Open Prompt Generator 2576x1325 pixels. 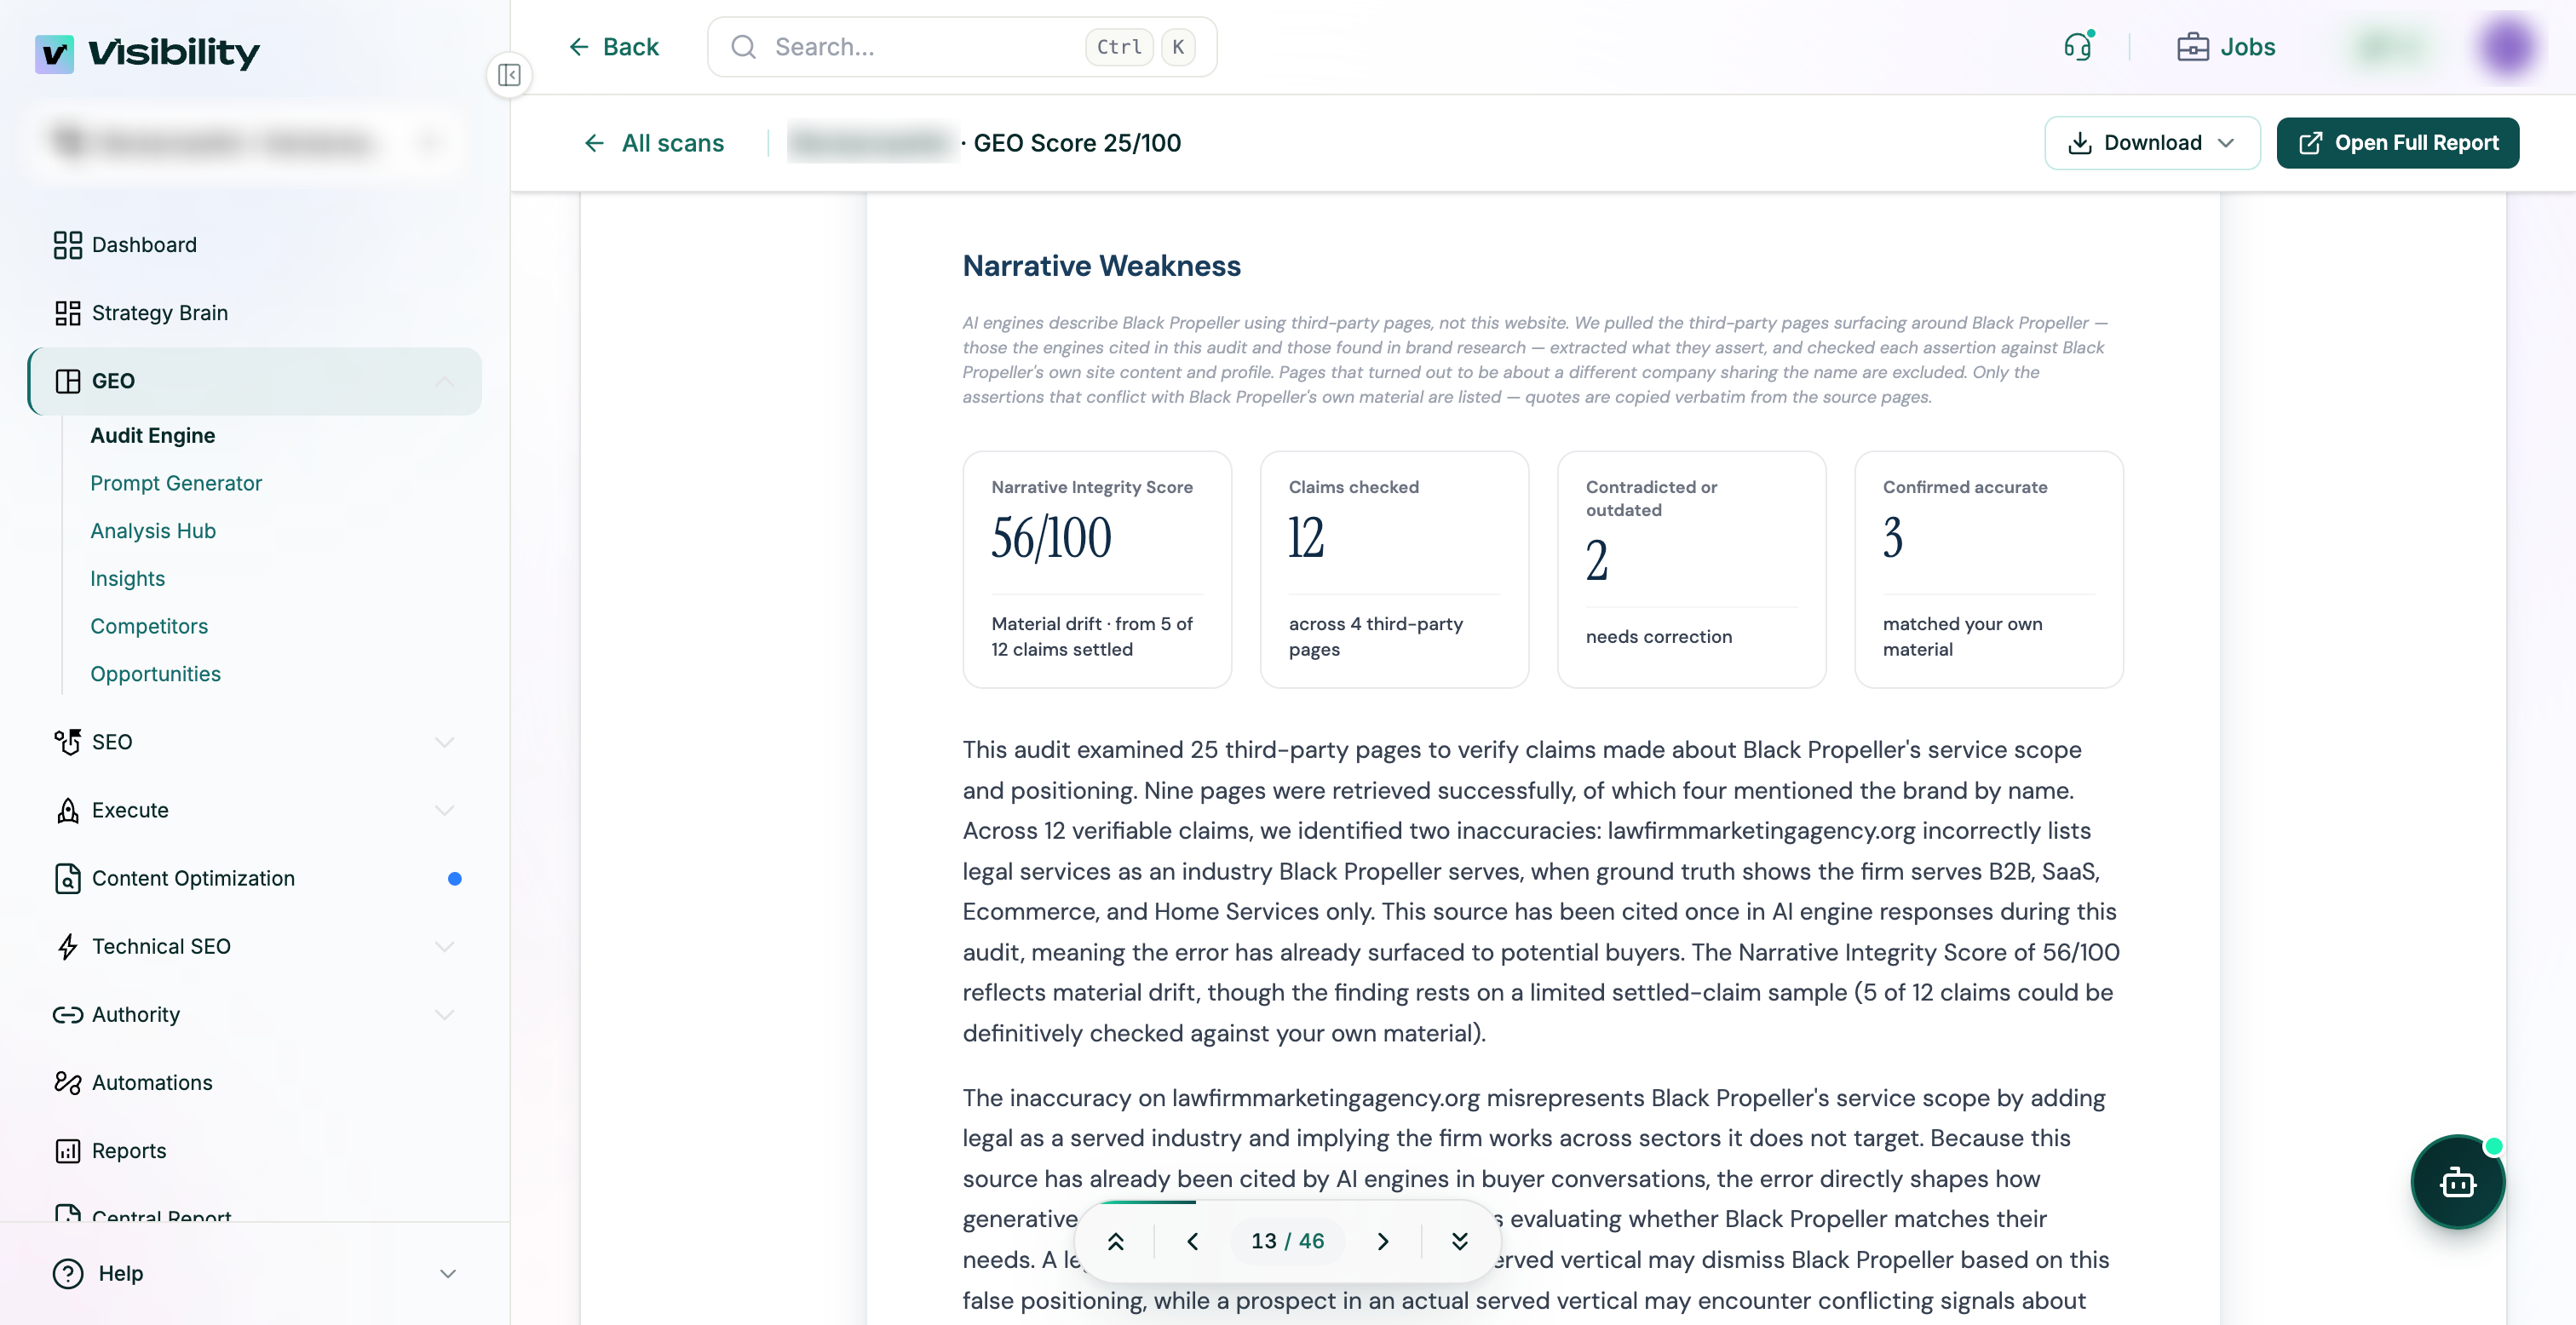(x=176, y=483)
